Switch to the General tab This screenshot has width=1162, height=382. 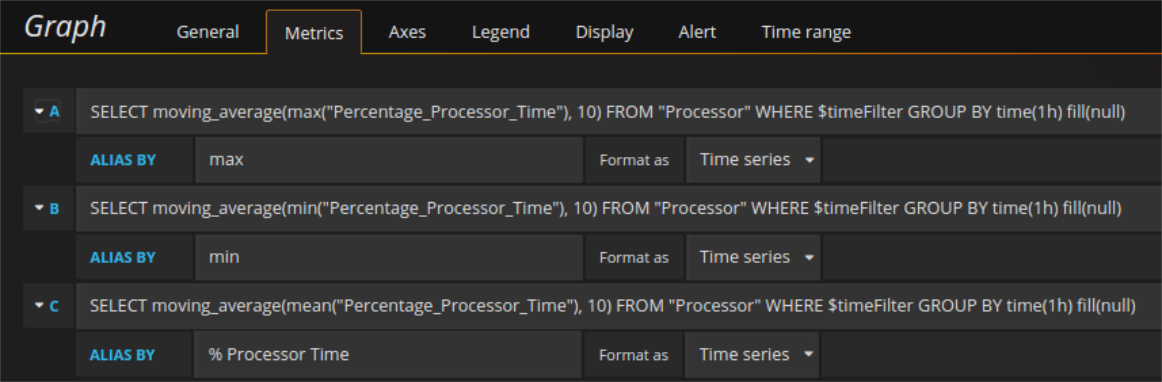208,32
